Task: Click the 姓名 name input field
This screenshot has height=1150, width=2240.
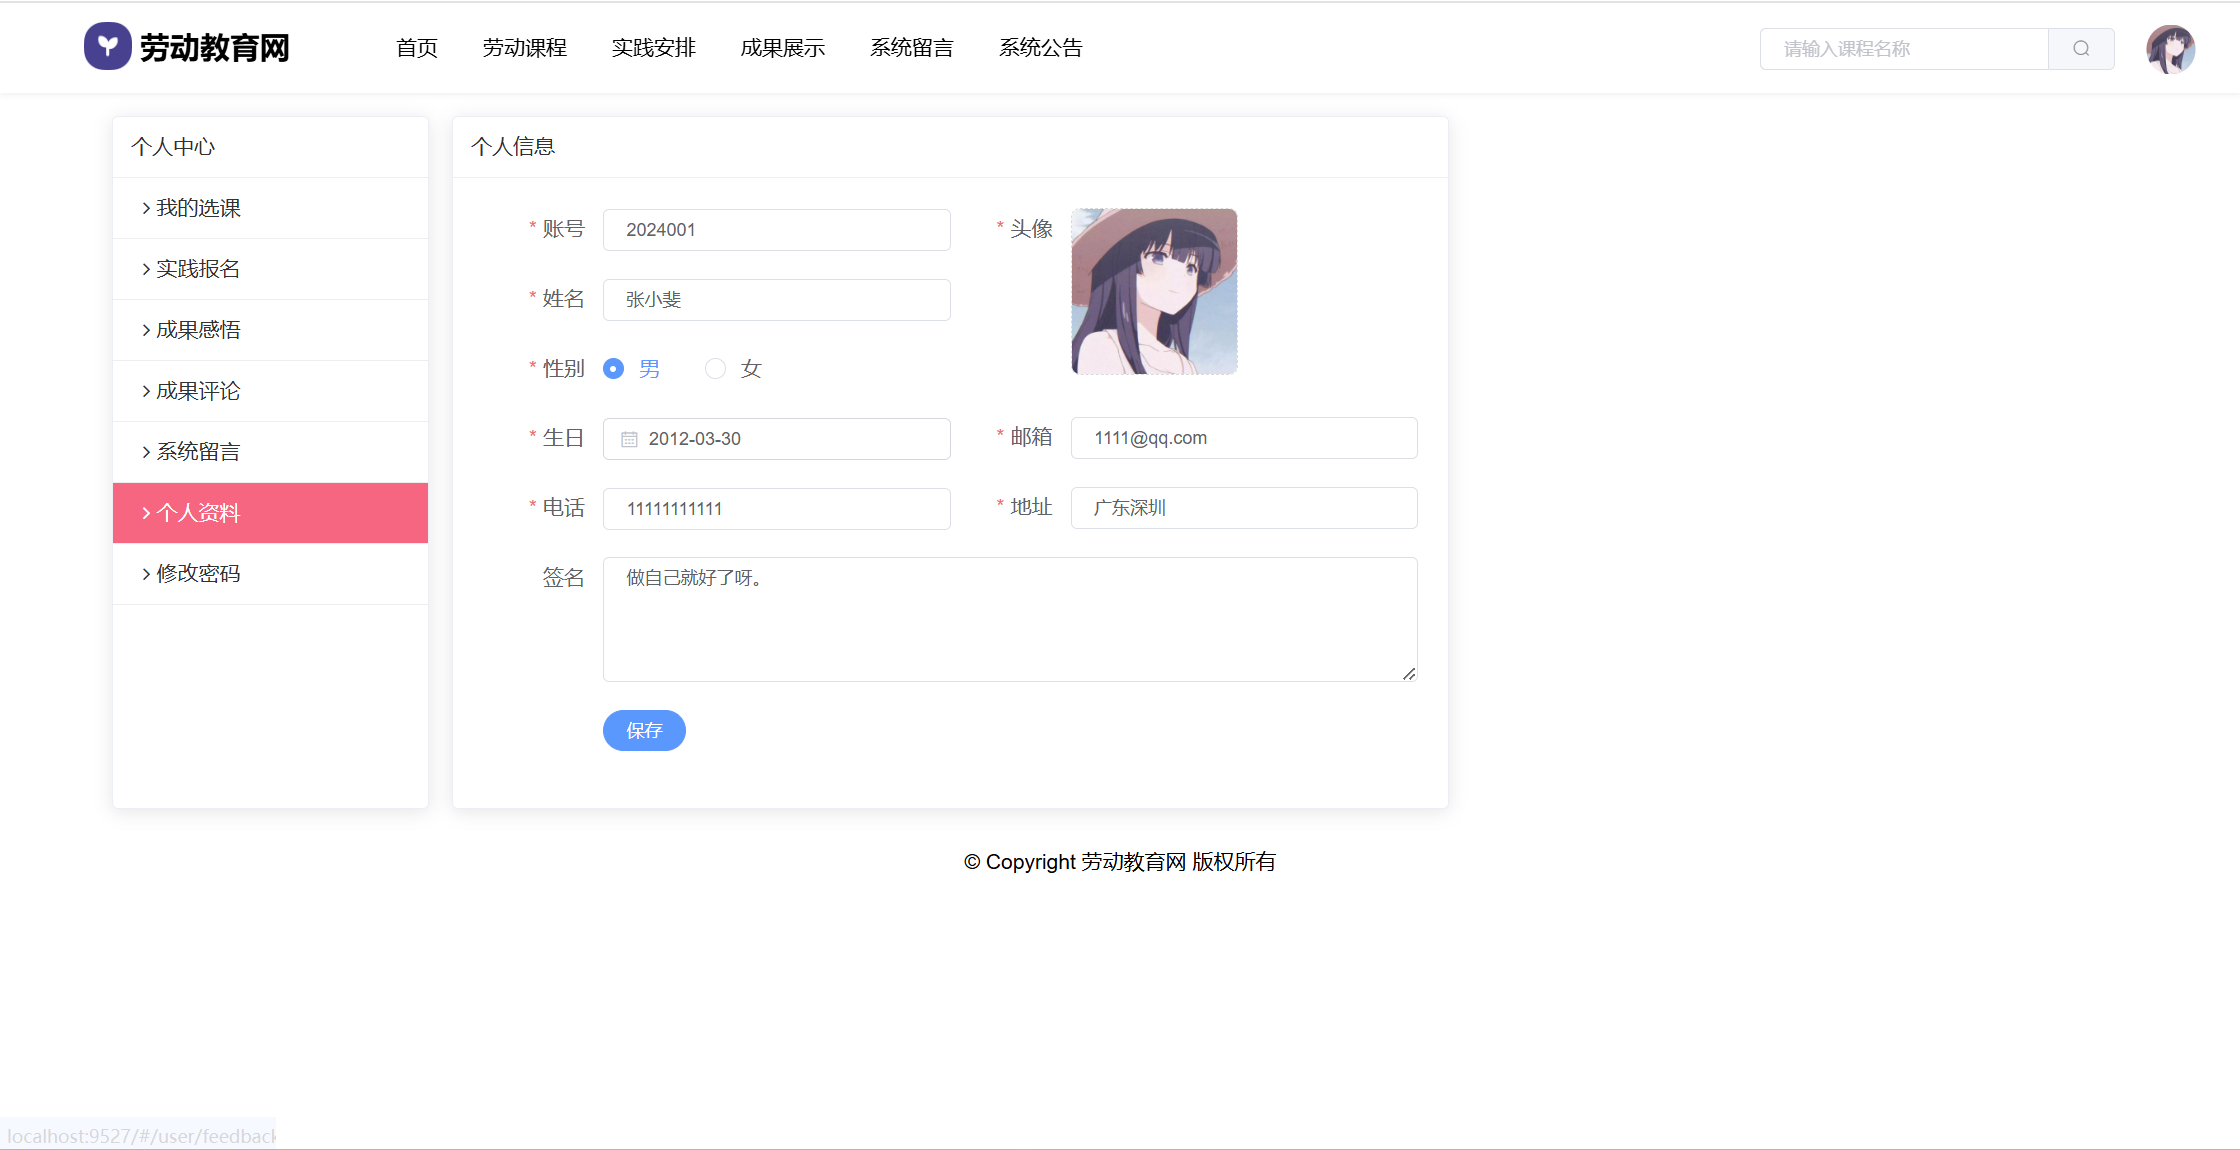Action: coord(776,300)
